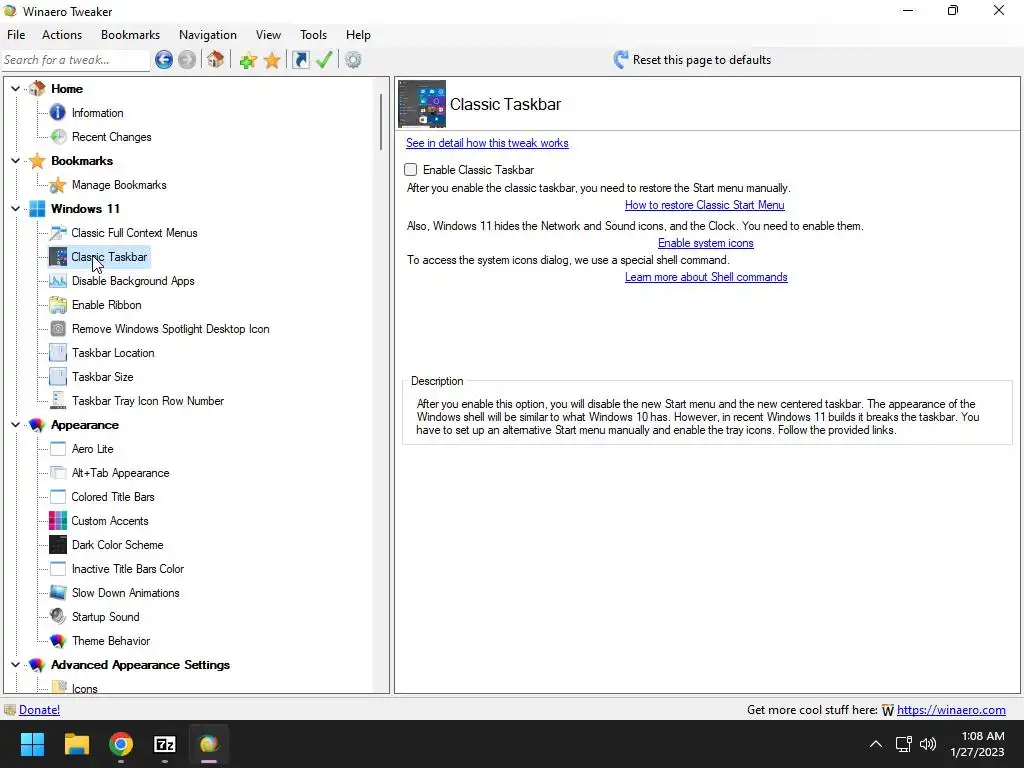Click the tree panel vertical scrollbar
Image resolution: width=1024 pixels, height=768 pixels.
tap(381, 121)
